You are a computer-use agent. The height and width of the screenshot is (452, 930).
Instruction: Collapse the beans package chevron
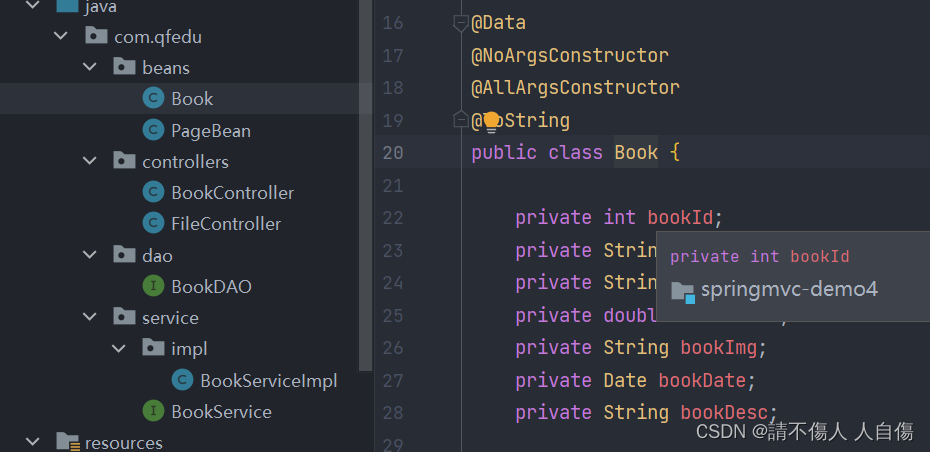[90, 67]
